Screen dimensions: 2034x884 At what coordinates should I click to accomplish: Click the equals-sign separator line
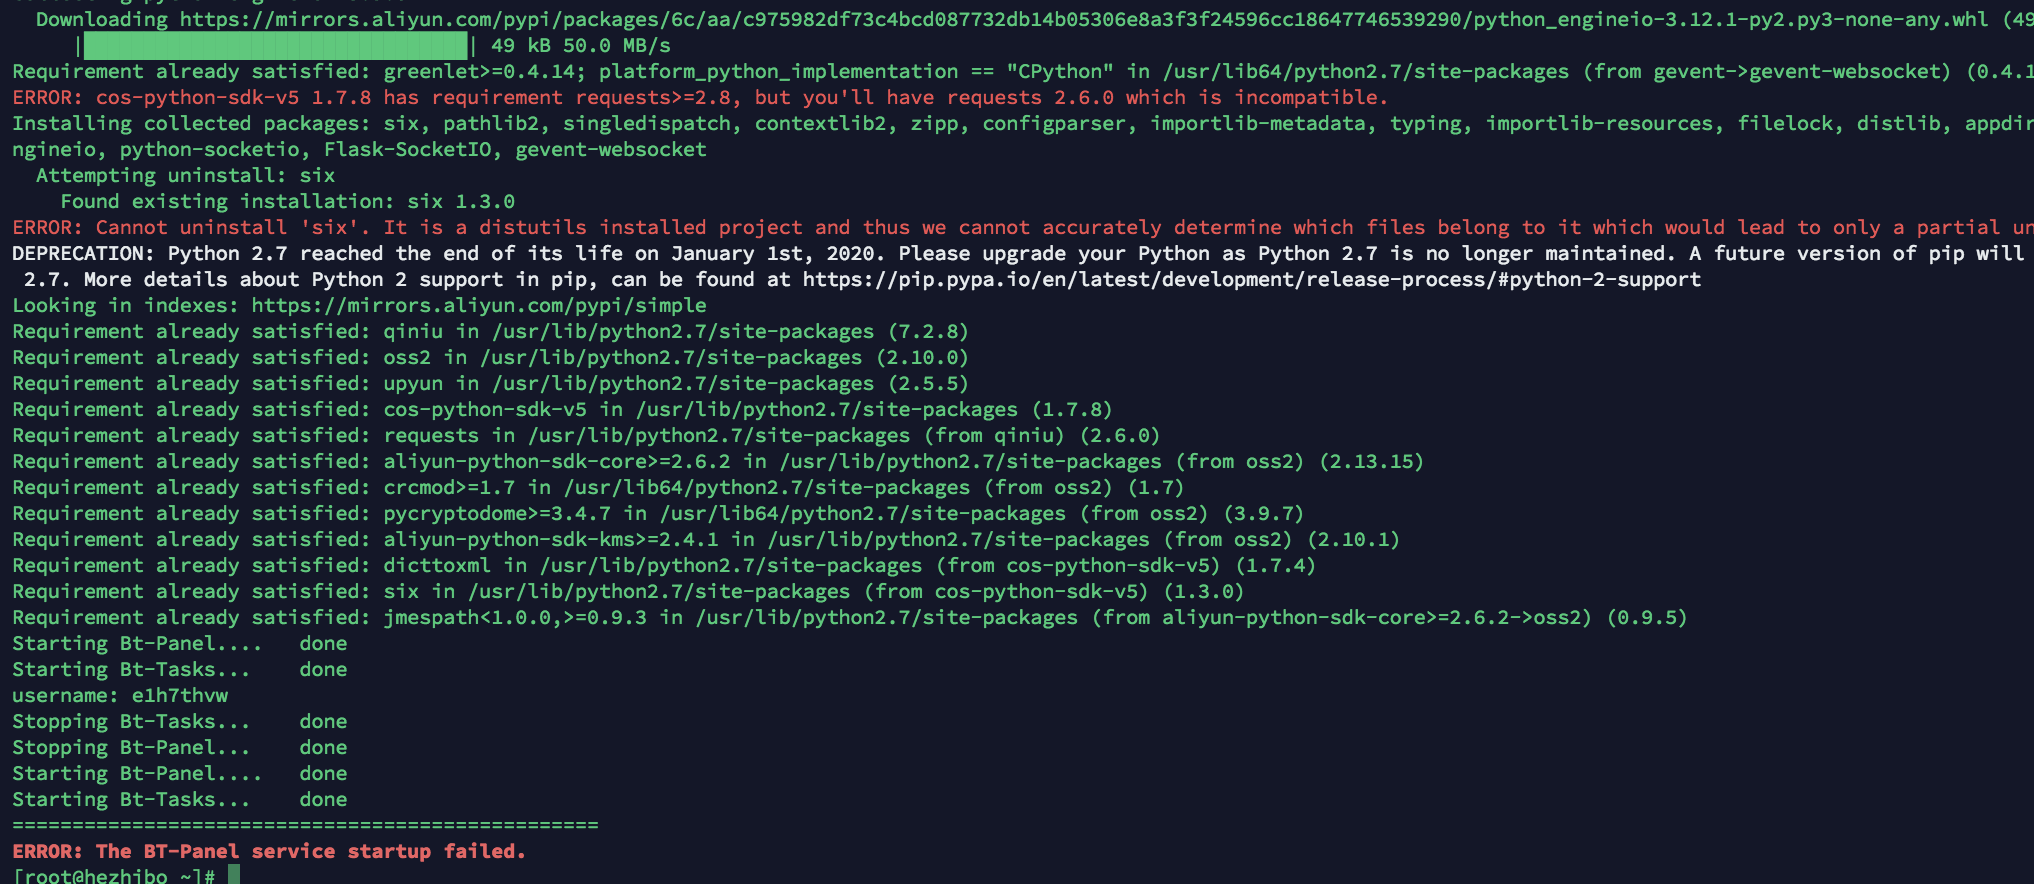pyautogui.click(x=305, y=825)
